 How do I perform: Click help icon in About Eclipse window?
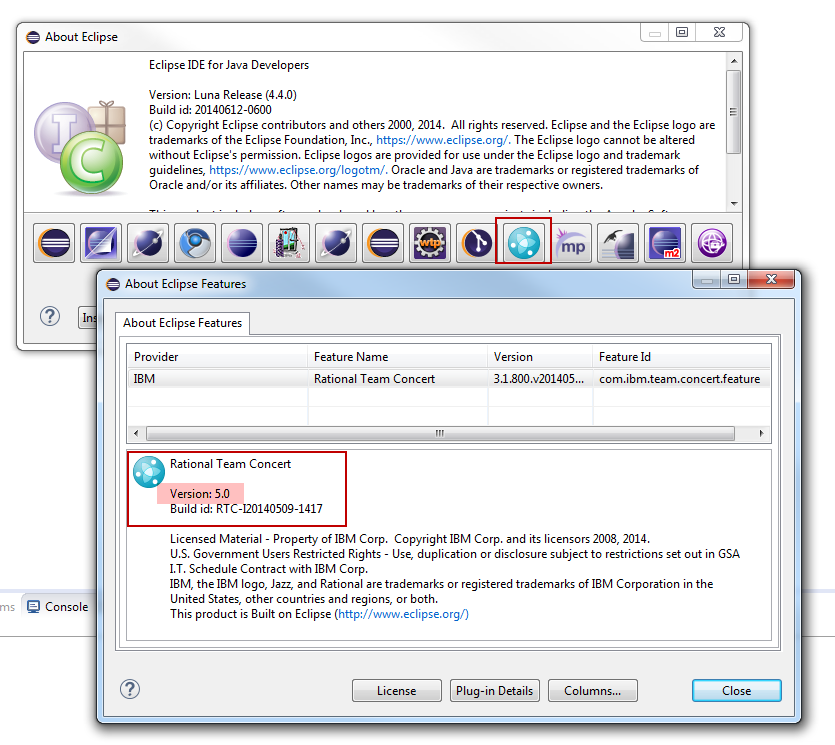click(50, 316)
